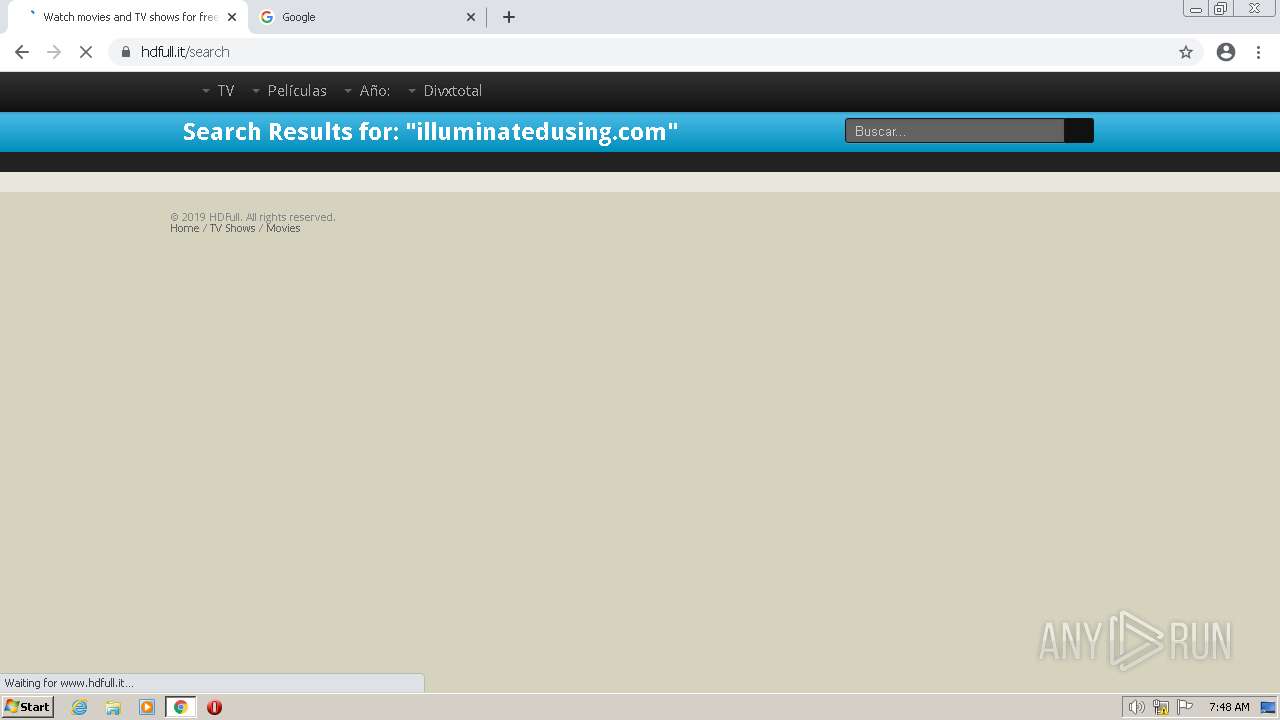Expand the Películas dropdown menu
Screen dimensions: 1280x720
click(289, 91)
